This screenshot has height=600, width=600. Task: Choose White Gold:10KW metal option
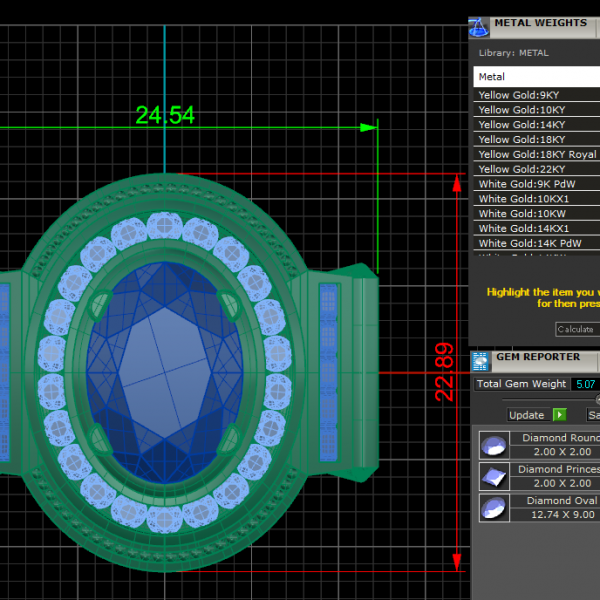[523, 214]
